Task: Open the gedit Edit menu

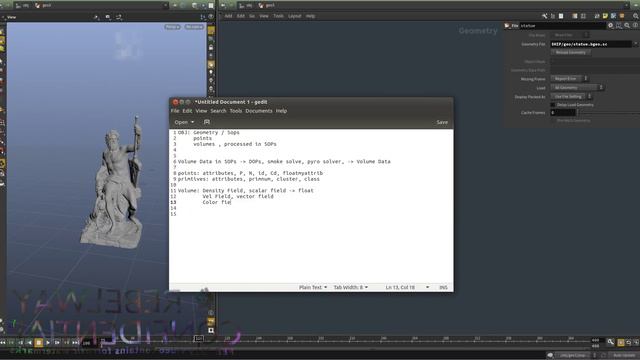Action: click(187, 111)
